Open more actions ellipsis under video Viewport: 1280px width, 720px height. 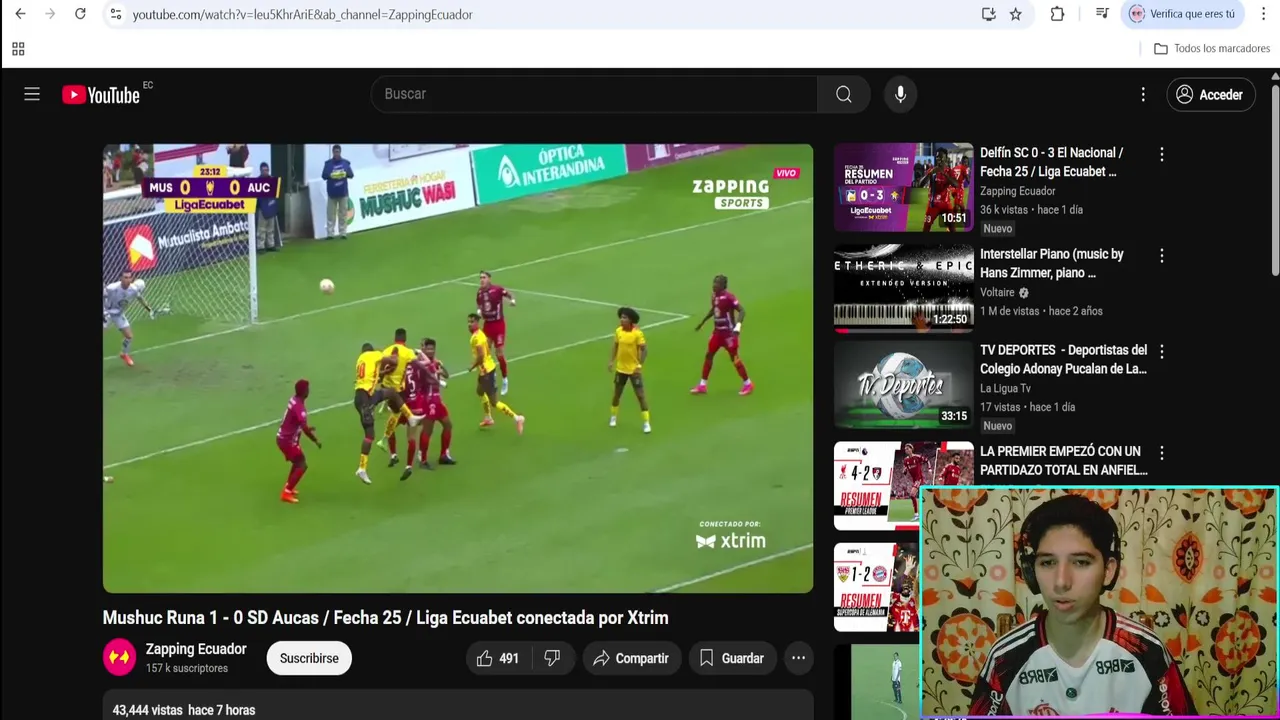pyautogui.click(x=798, y=658)
